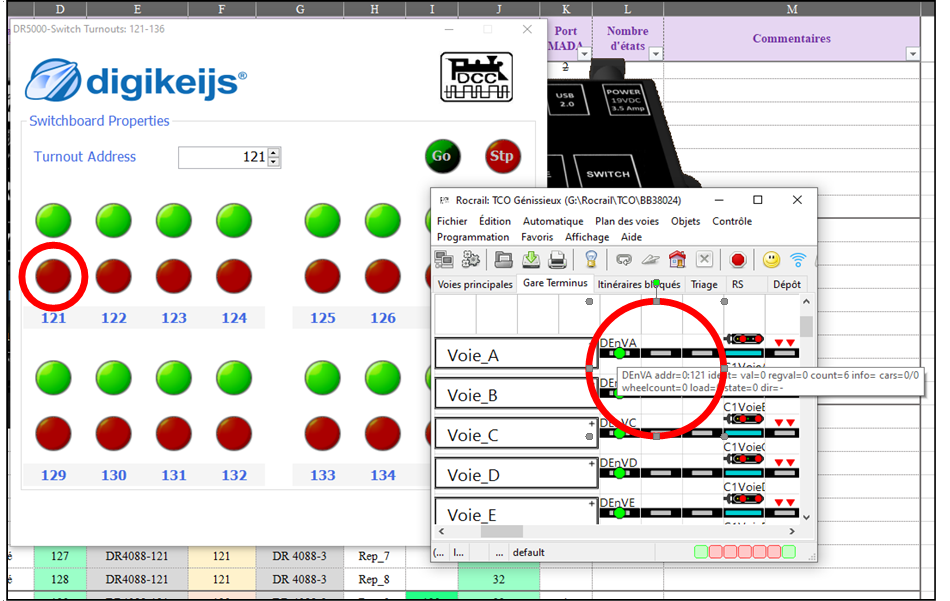Open the Automatique menu
This screenshot has height=601, width=950.
(553, 221)
